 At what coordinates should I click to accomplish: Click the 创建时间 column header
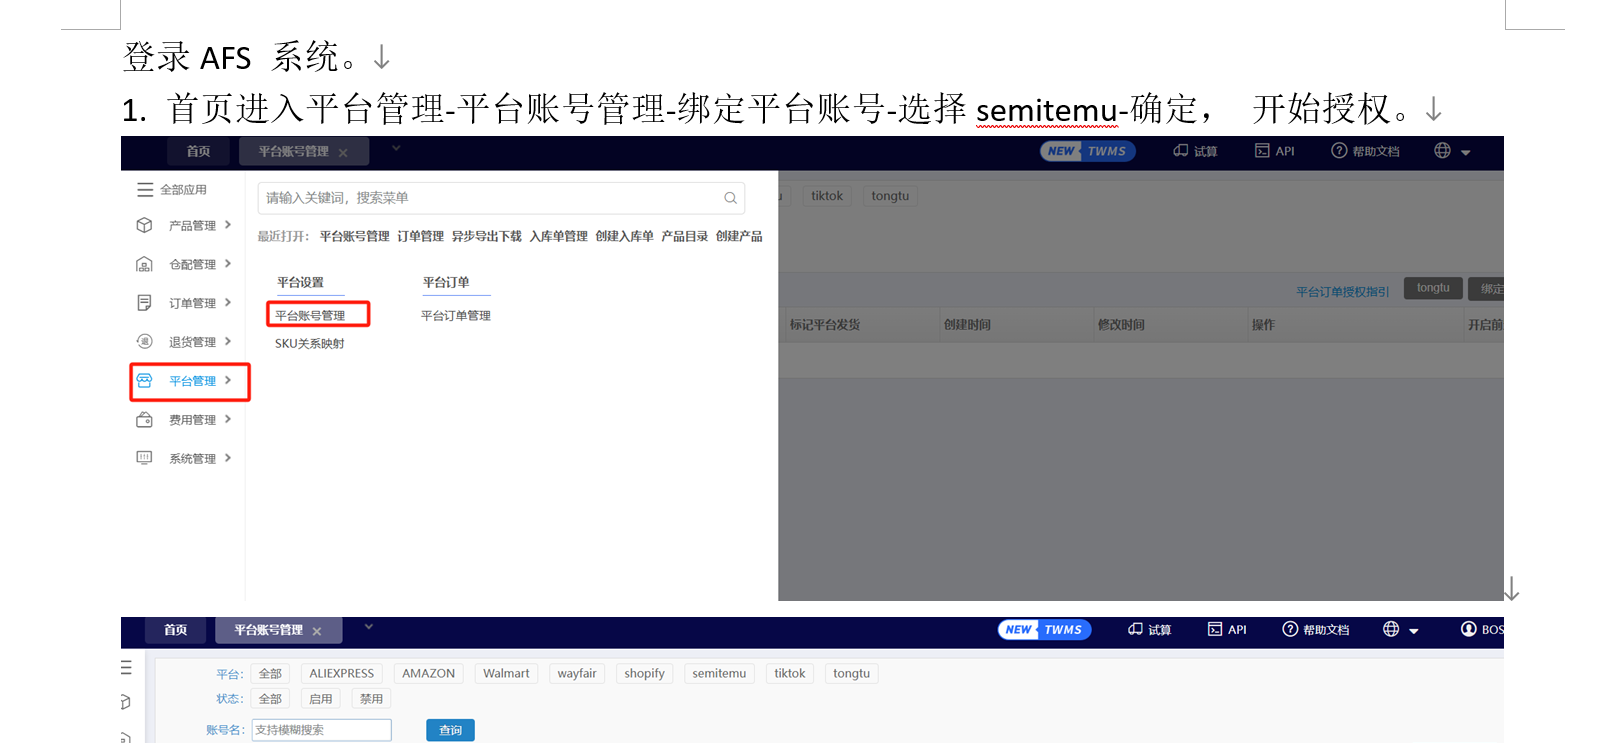click(967, 325)
